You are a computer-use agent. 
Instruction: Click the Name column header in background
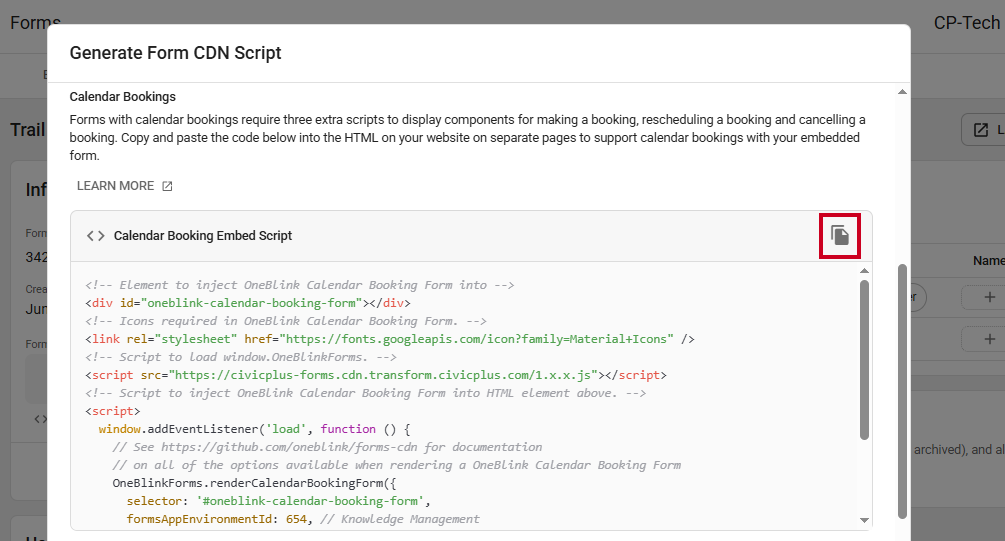988,261
